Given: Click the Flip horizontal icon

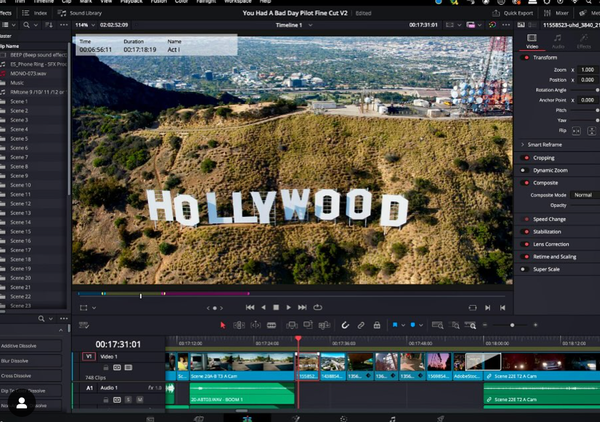Looking at the screenshot, I should pos(576,131).
